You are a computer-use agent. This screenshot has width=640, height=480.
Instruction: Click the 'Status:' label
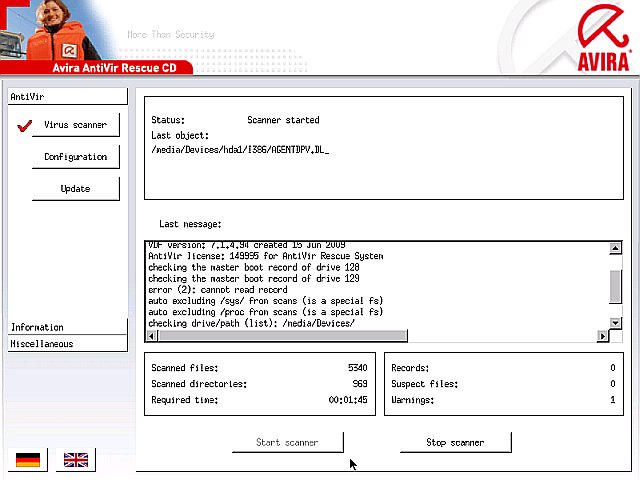[x=168, y=120]
